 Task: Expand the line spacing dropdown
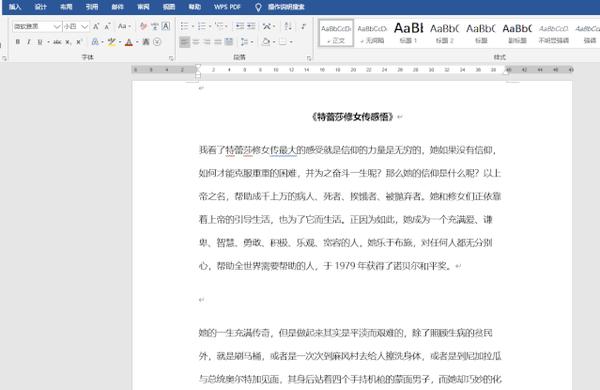tap(252, 42)
